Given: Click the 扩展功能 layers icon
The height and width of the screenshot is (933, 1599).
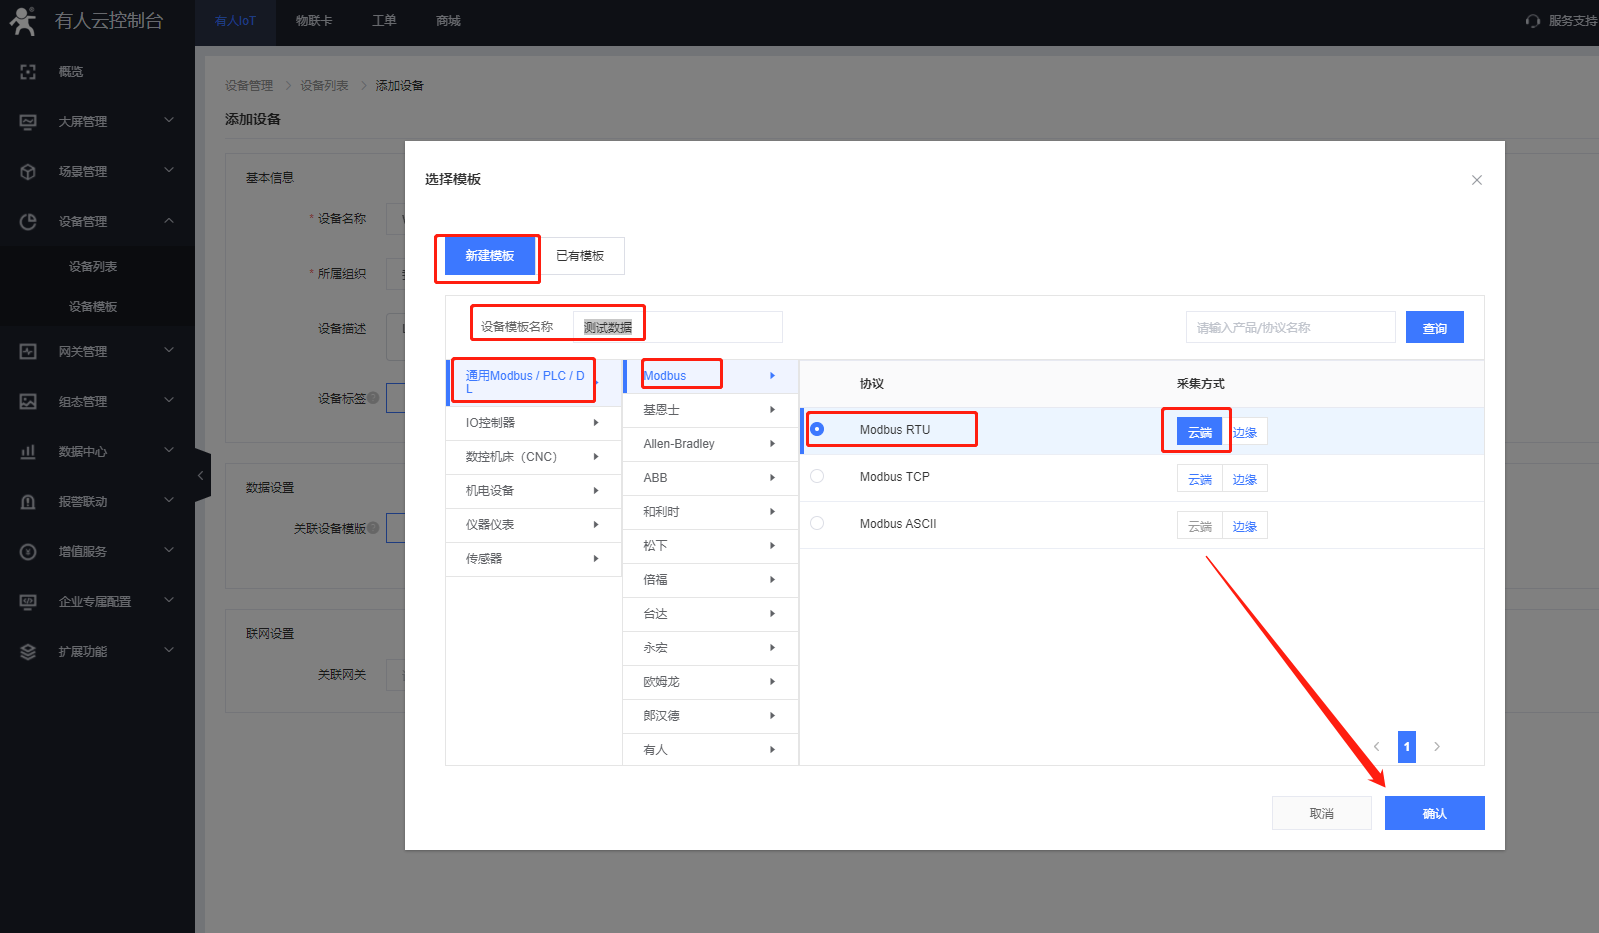Looking at the screenshot, I should click(x=28, y=652).
